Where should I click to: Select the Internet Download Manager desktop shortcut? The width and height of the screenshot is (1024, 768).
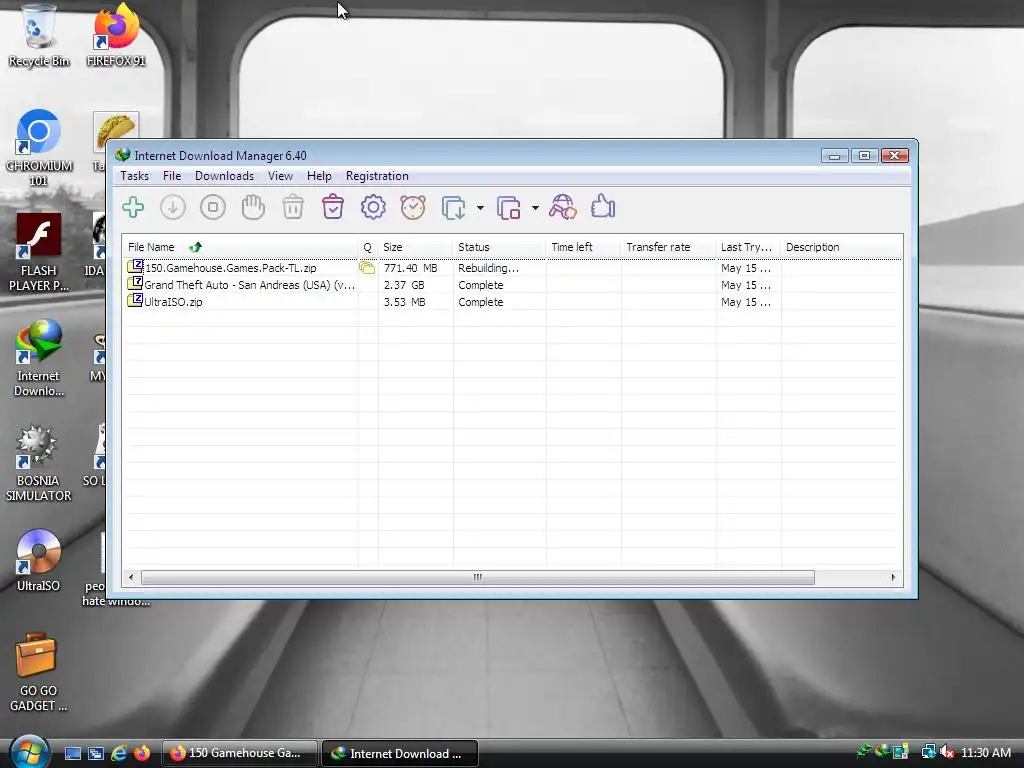coord(39,358)
